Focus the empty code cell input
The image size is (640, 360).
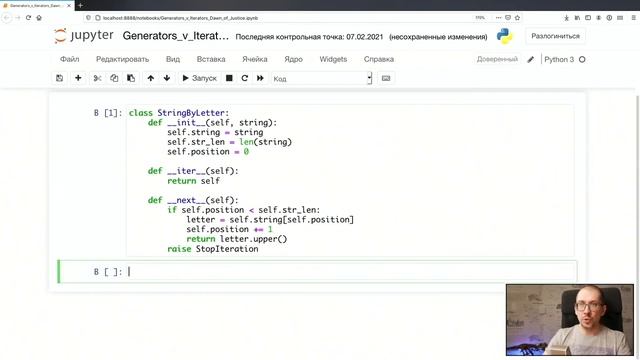coord(351,271)
